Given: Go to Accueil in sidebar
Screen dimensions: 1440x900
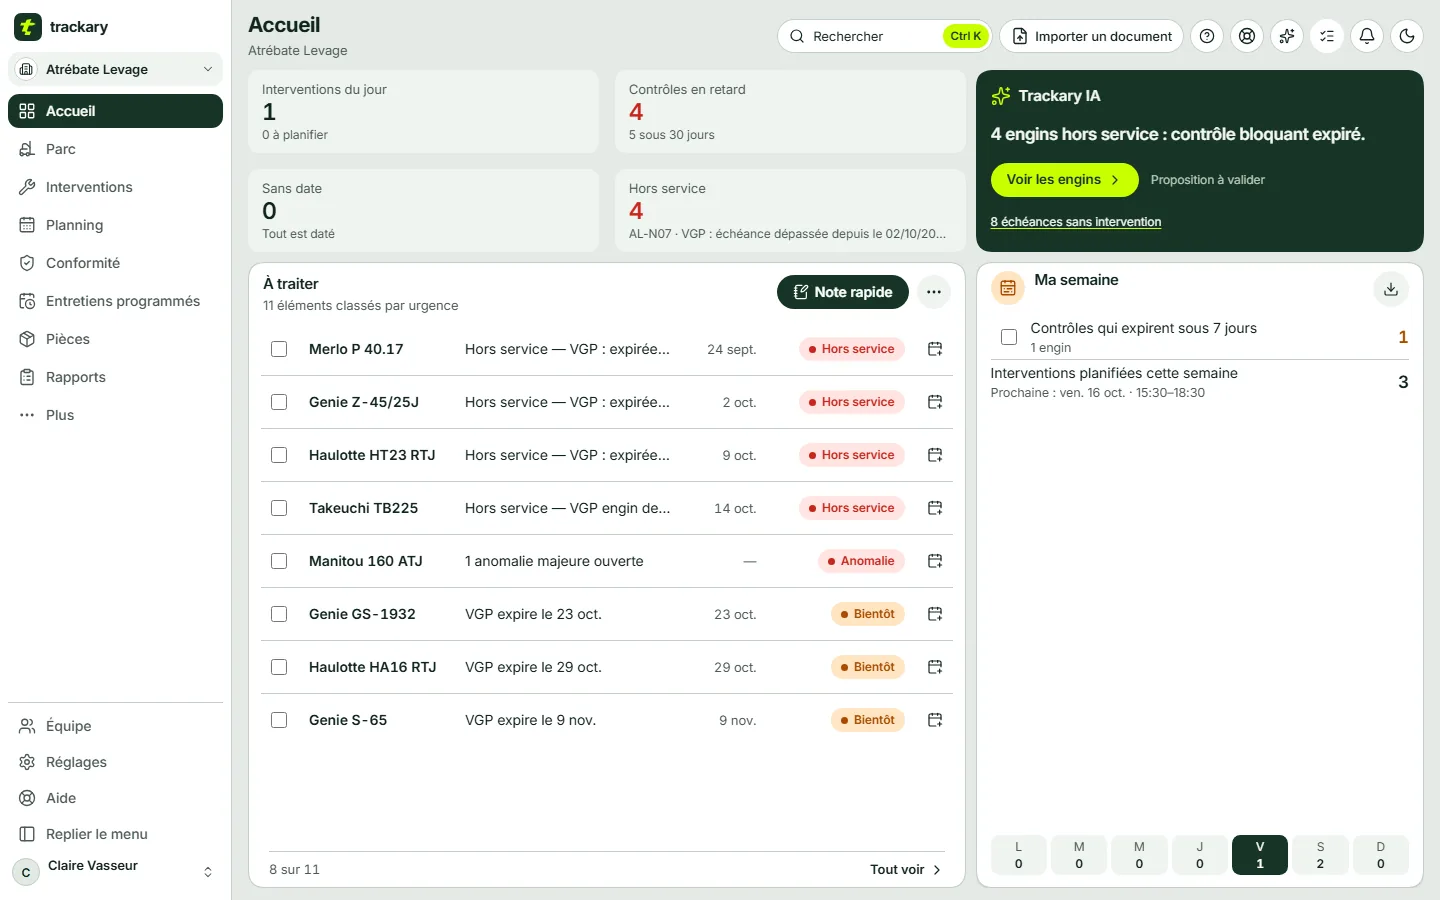Looking at the screenshot, I should tap(115, 111).
